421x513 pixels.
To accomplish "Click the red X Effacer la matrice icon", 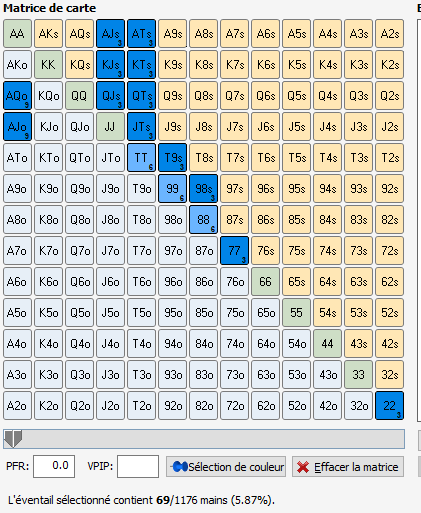I will 303,467.
